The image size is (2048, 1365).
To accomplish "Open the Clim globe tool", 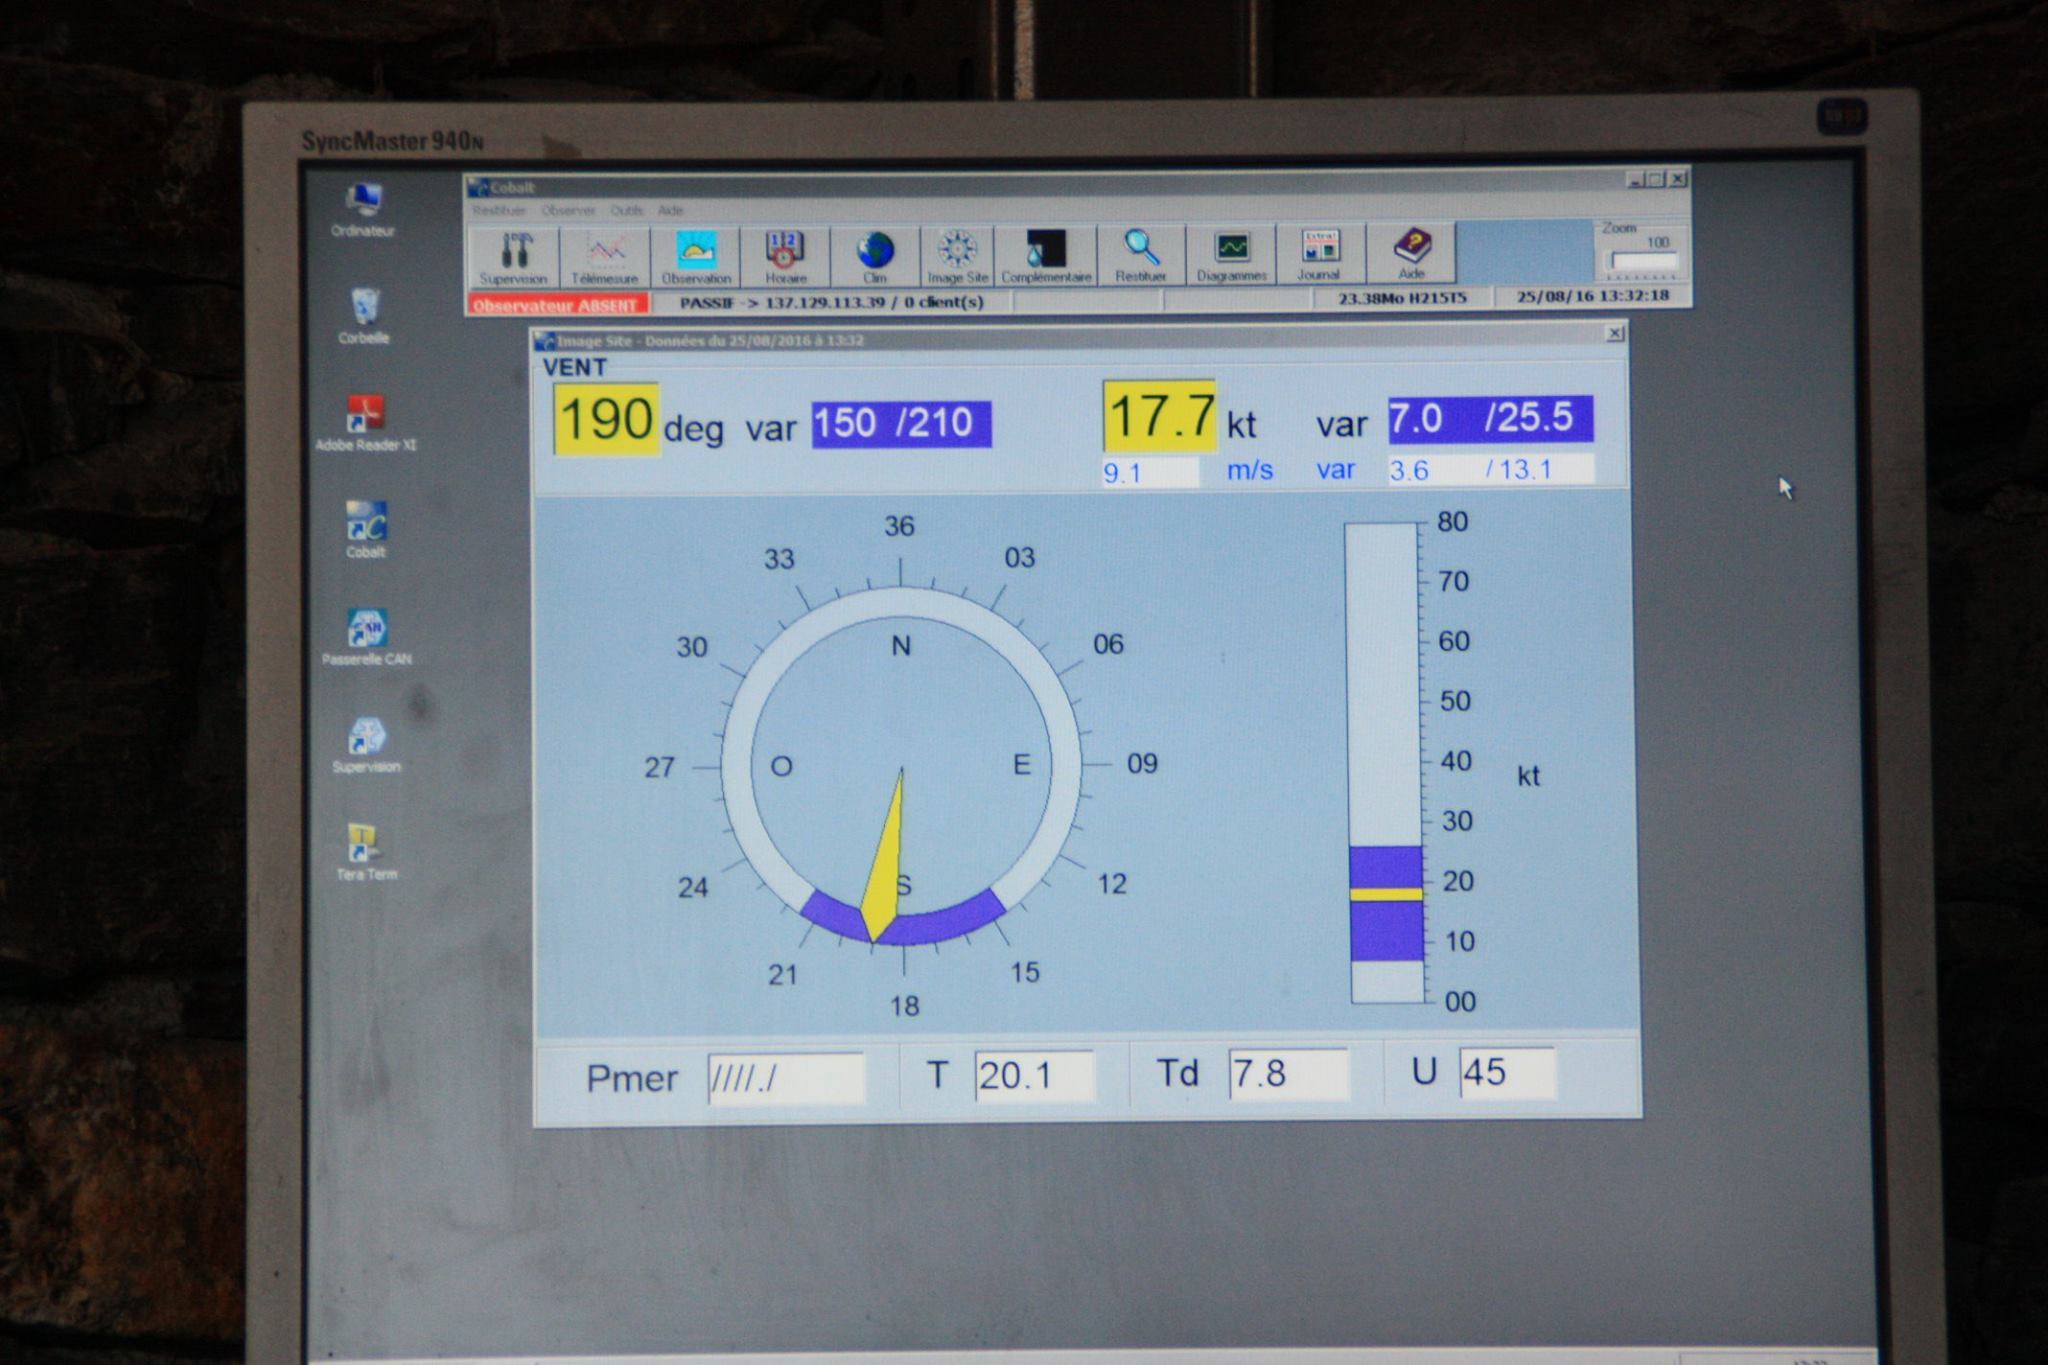I will pos(875,256).
